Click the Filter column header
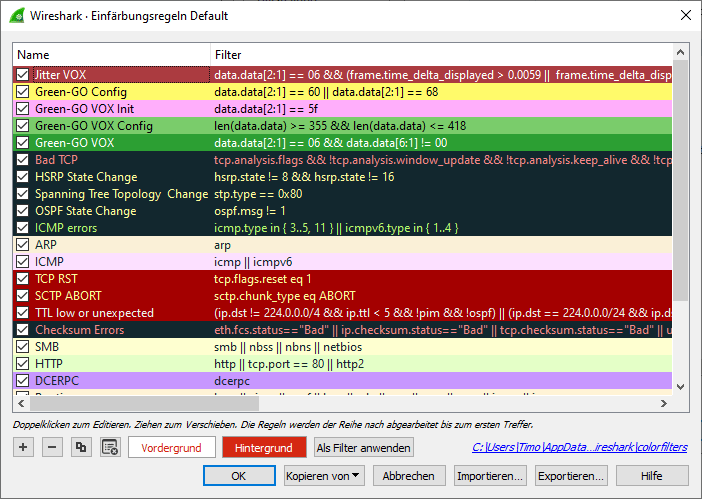This screenshot has height=499, width=702. pyautogui.click(x=441, y=55)
